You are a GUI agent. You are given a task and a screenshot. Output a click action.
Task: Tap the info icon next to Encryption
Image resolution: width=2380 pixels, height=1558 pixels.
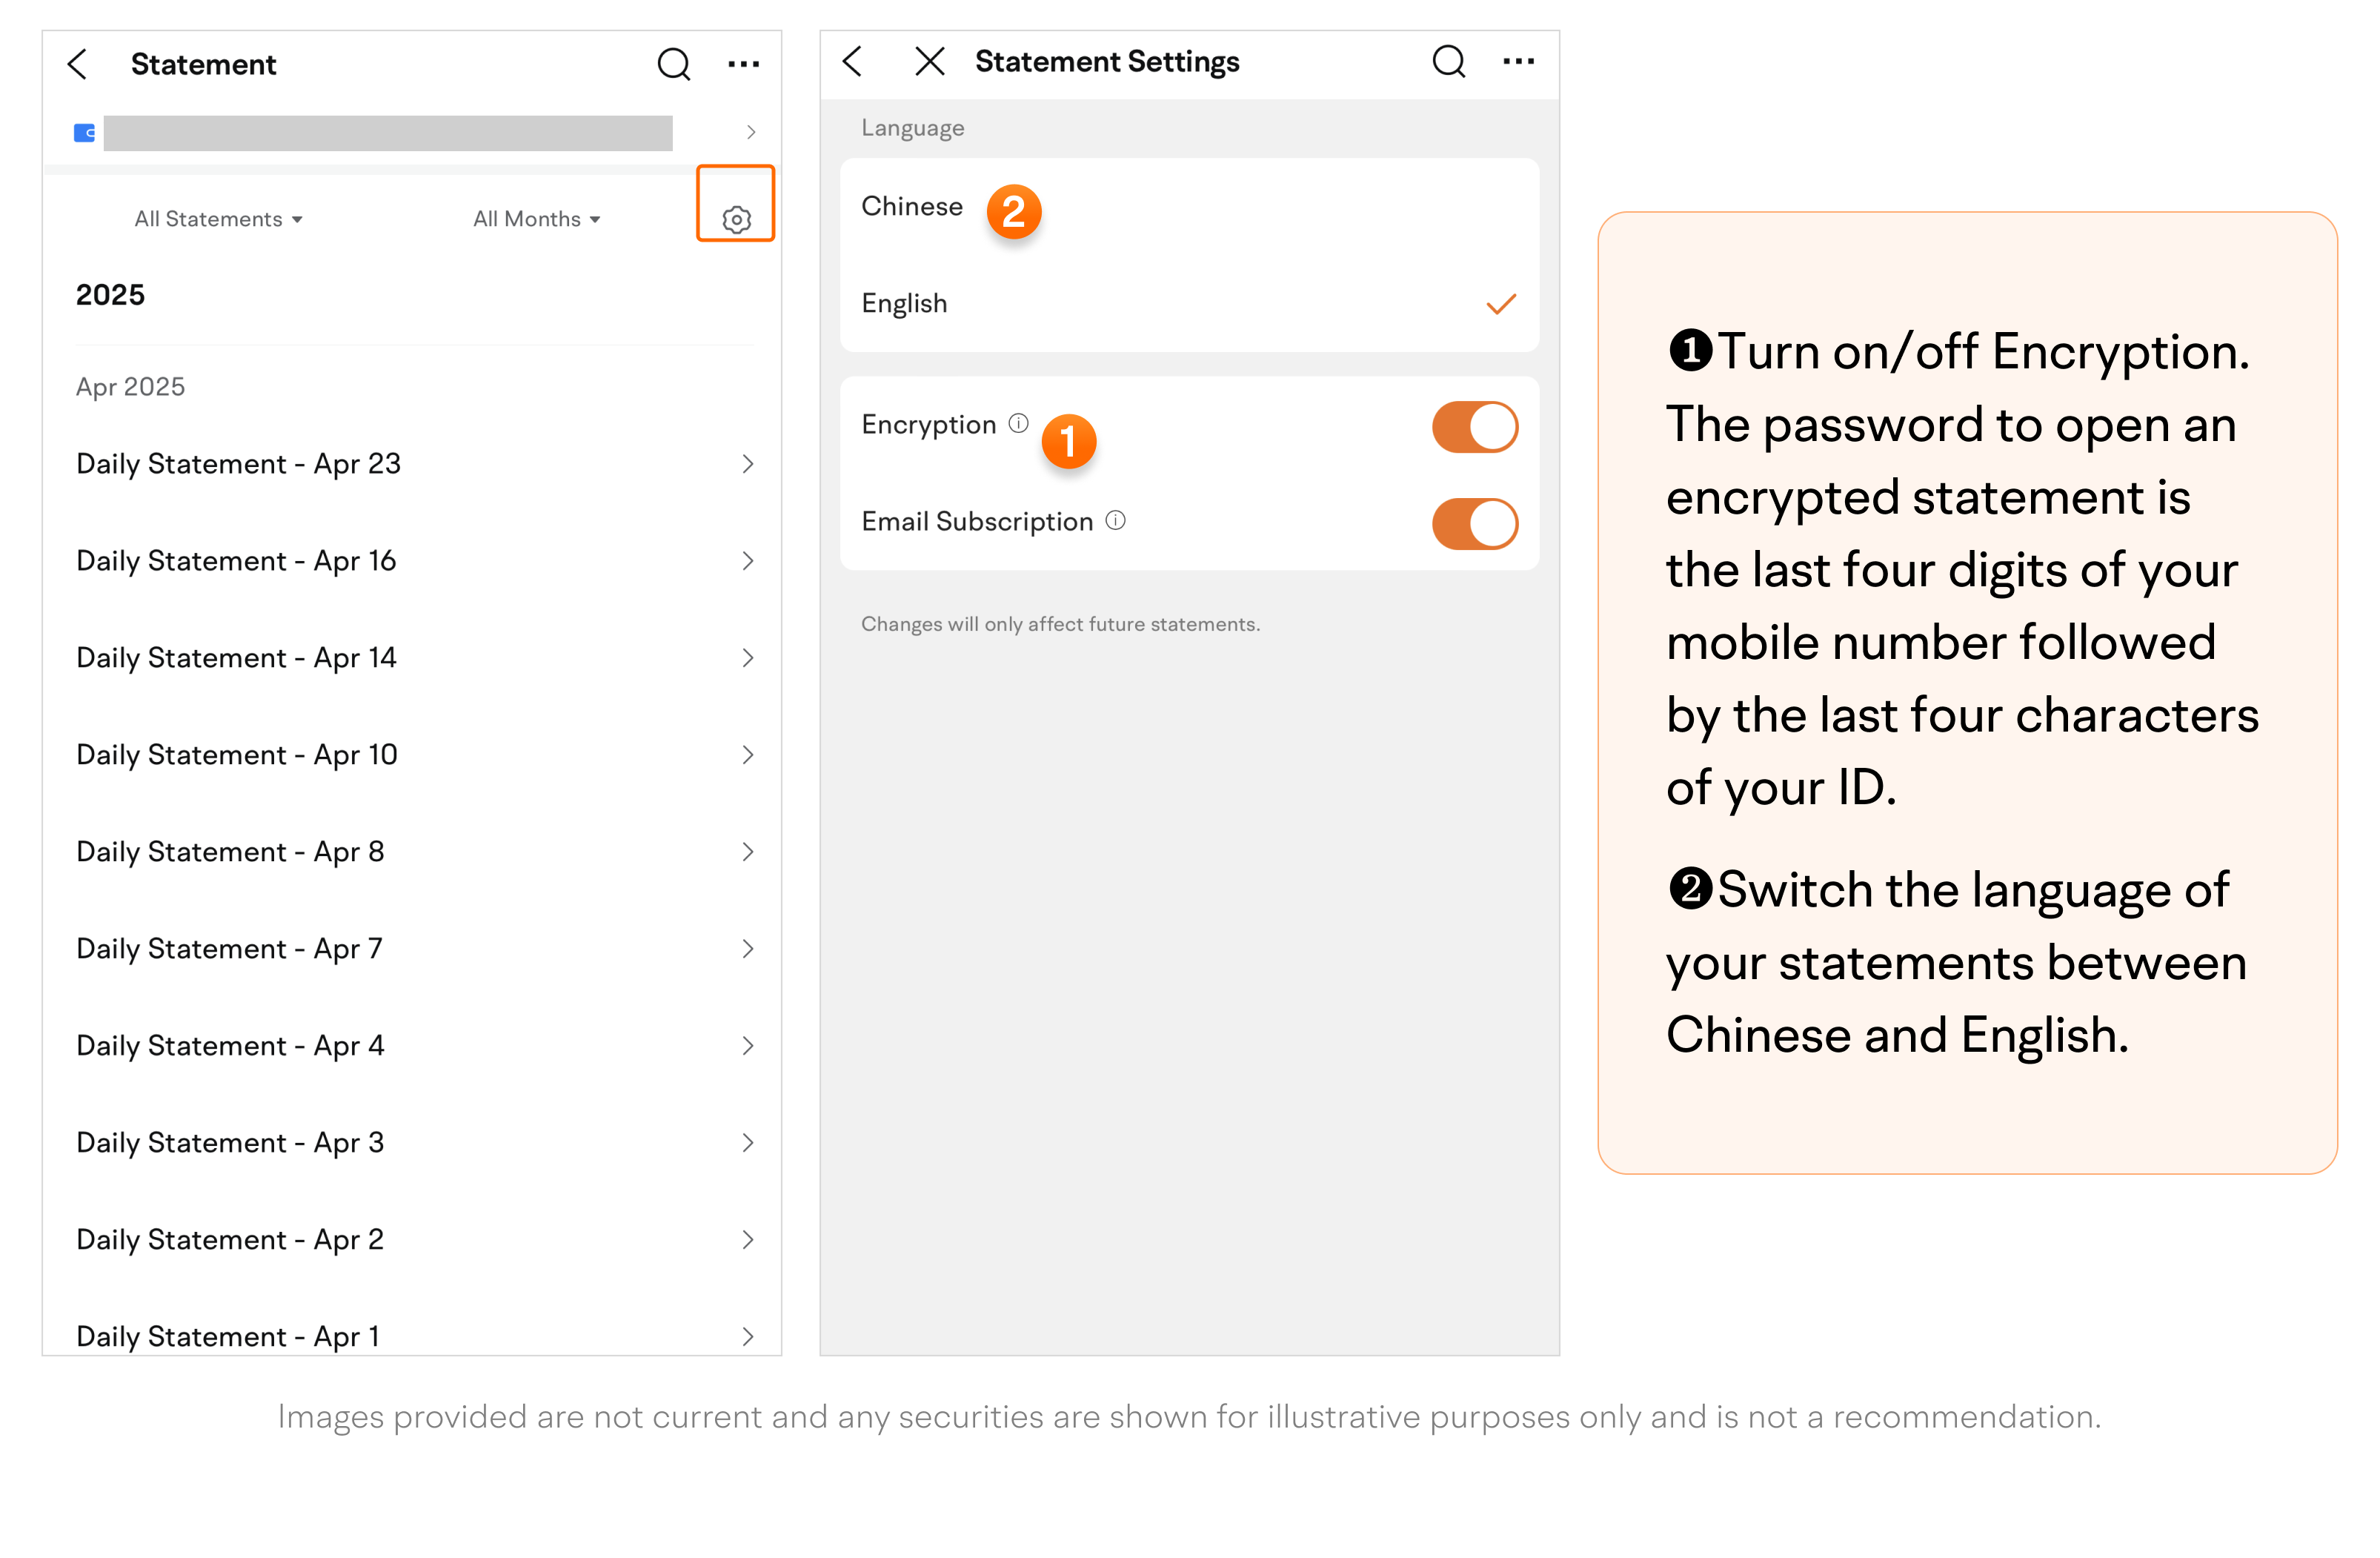tap(1018, 423)
